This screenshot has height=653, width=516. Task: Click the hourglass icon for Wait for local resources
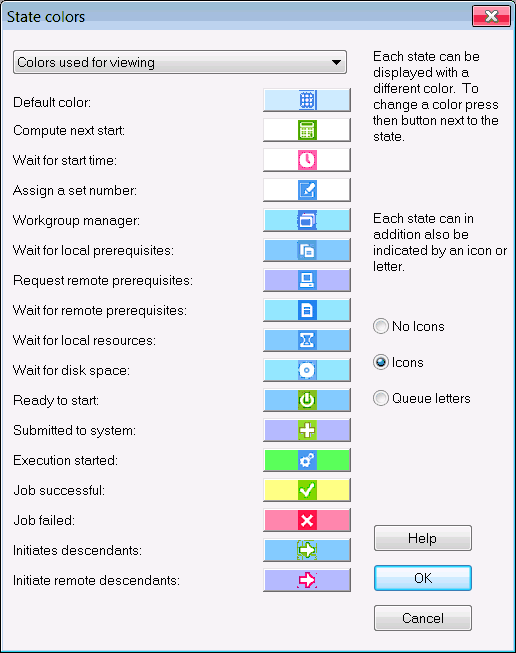coord(307,340)
